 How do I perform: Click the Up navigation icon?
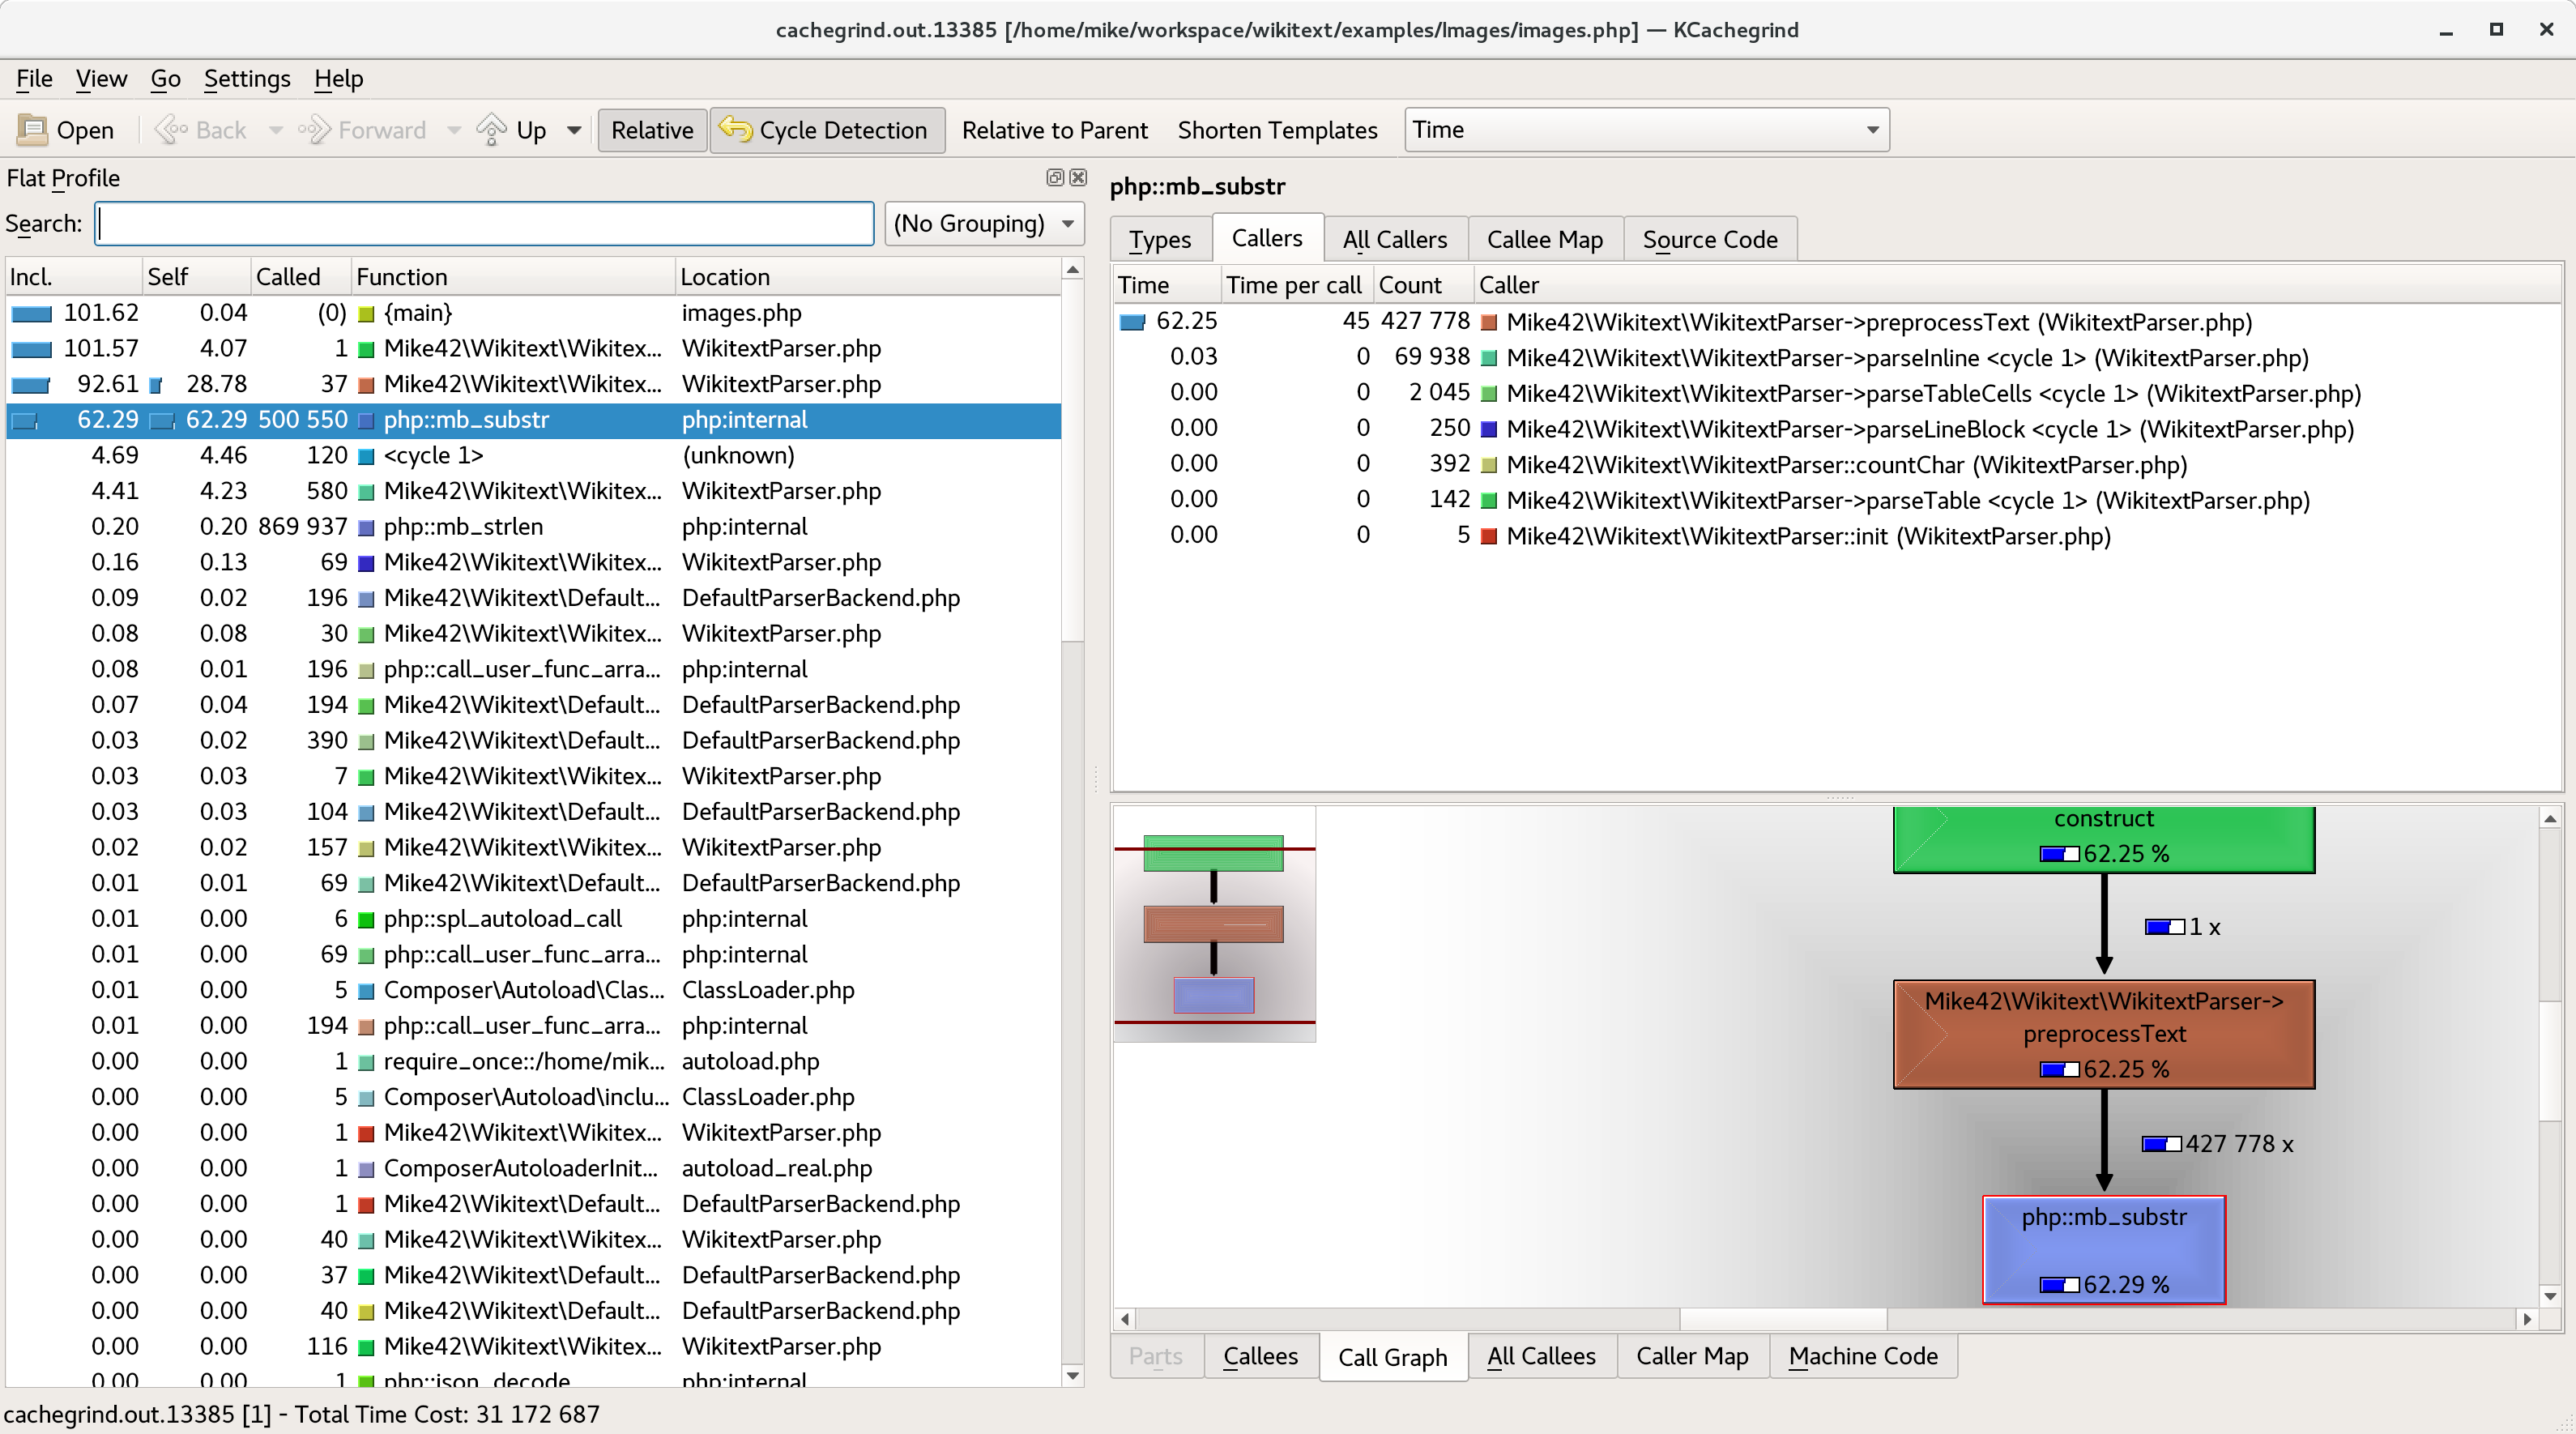tap(492, 130)
